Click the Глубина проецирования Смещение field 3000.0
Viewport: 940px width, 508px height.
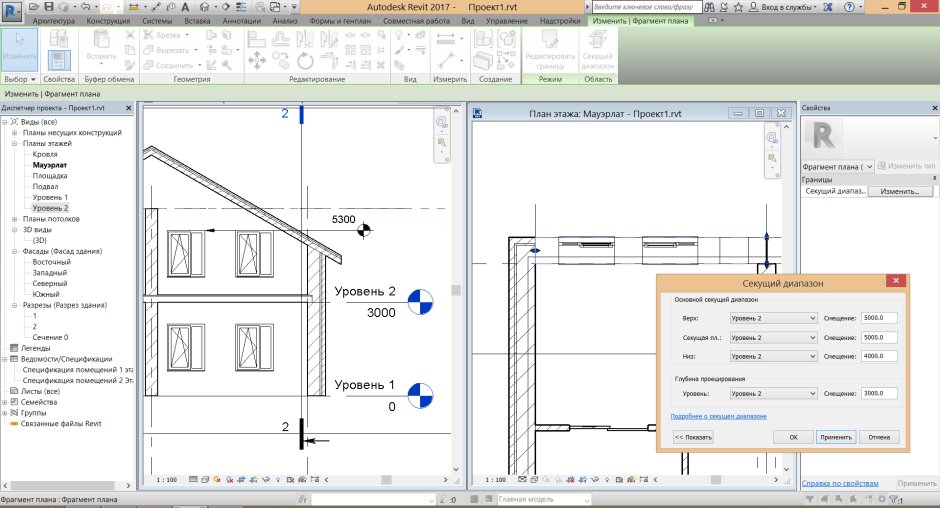tap(879, 393)
